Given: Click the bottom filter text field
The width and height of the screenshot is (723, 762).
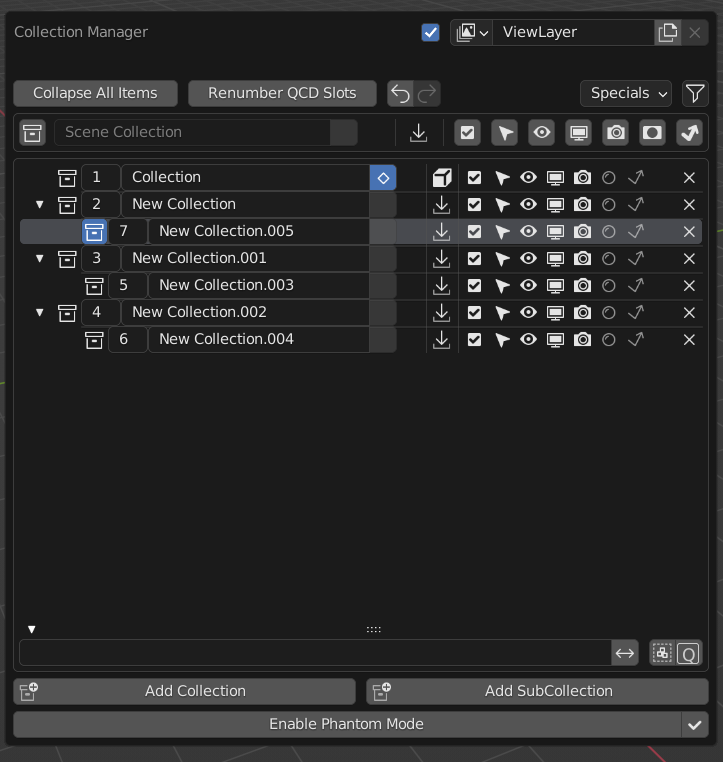Looking at the screenshot, I should click(x=315, y=653).
